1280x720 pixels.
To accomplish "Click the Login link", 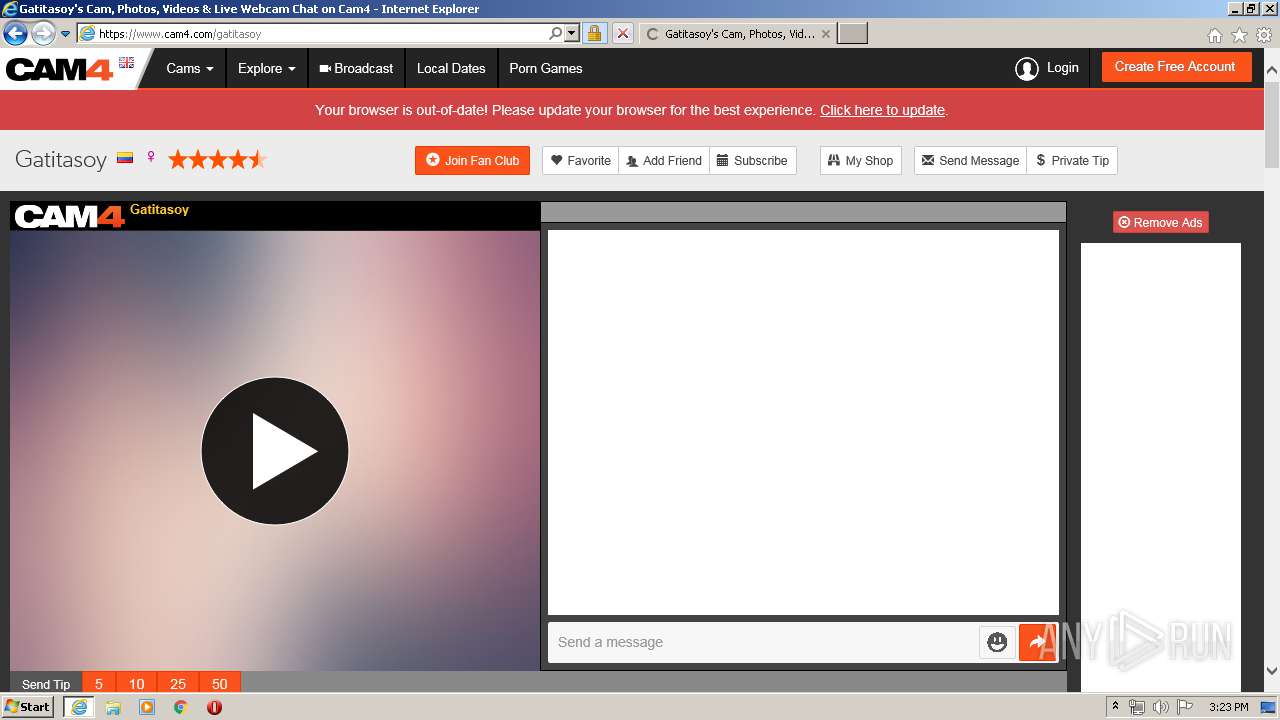I will 1062,68.
